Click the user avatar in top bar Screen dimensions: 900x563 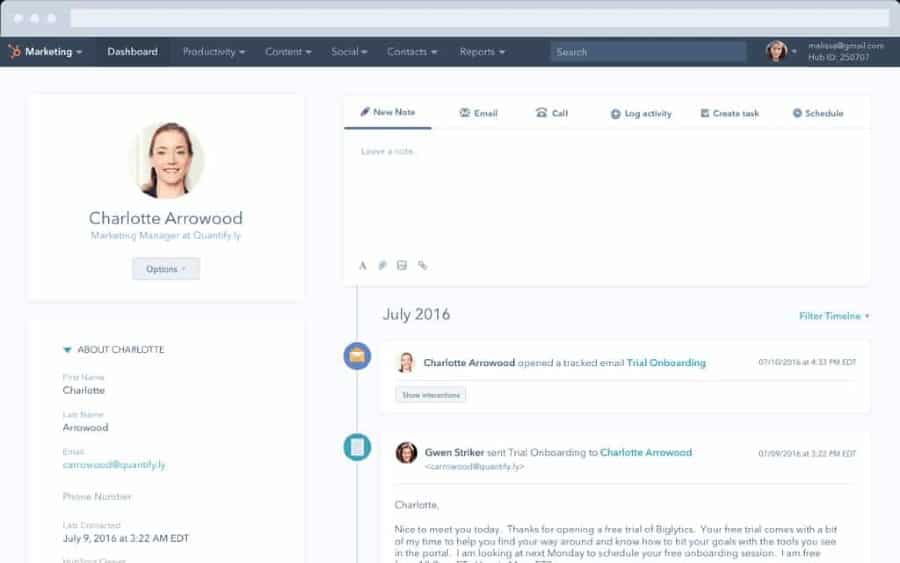[x=776, y=51]
